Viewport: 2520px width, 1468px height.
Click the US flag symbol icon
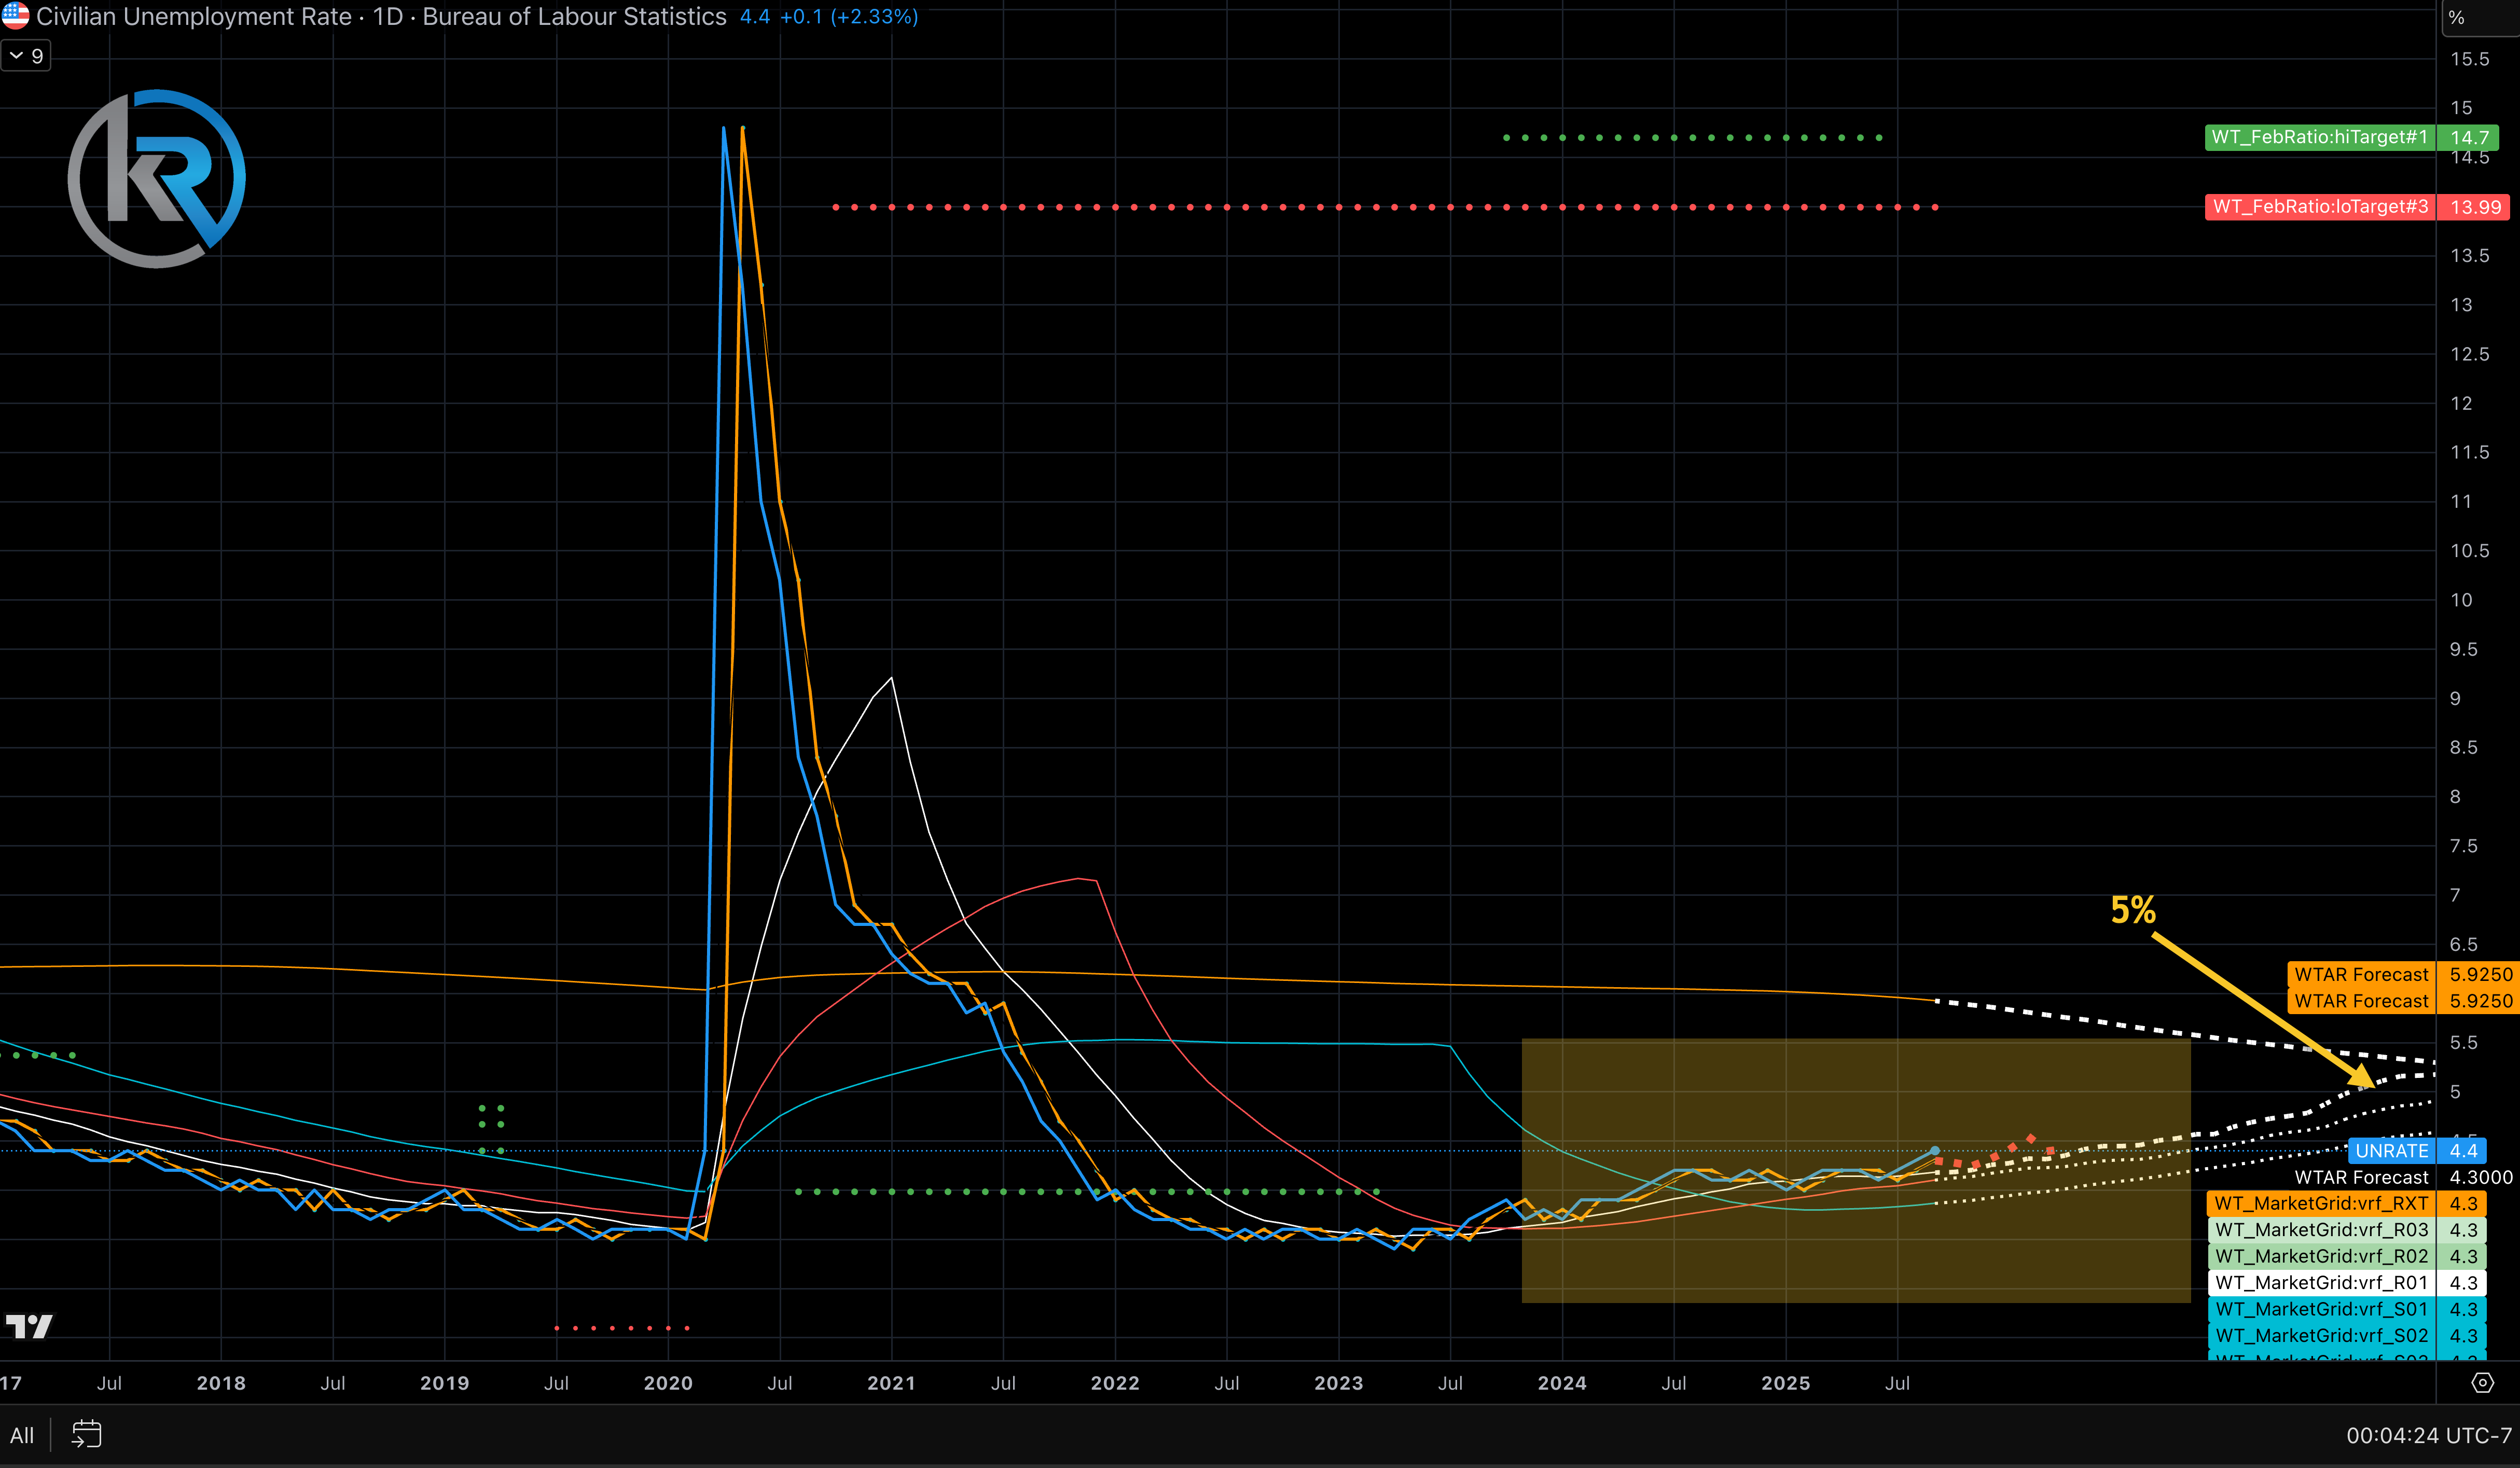point(15,15)
